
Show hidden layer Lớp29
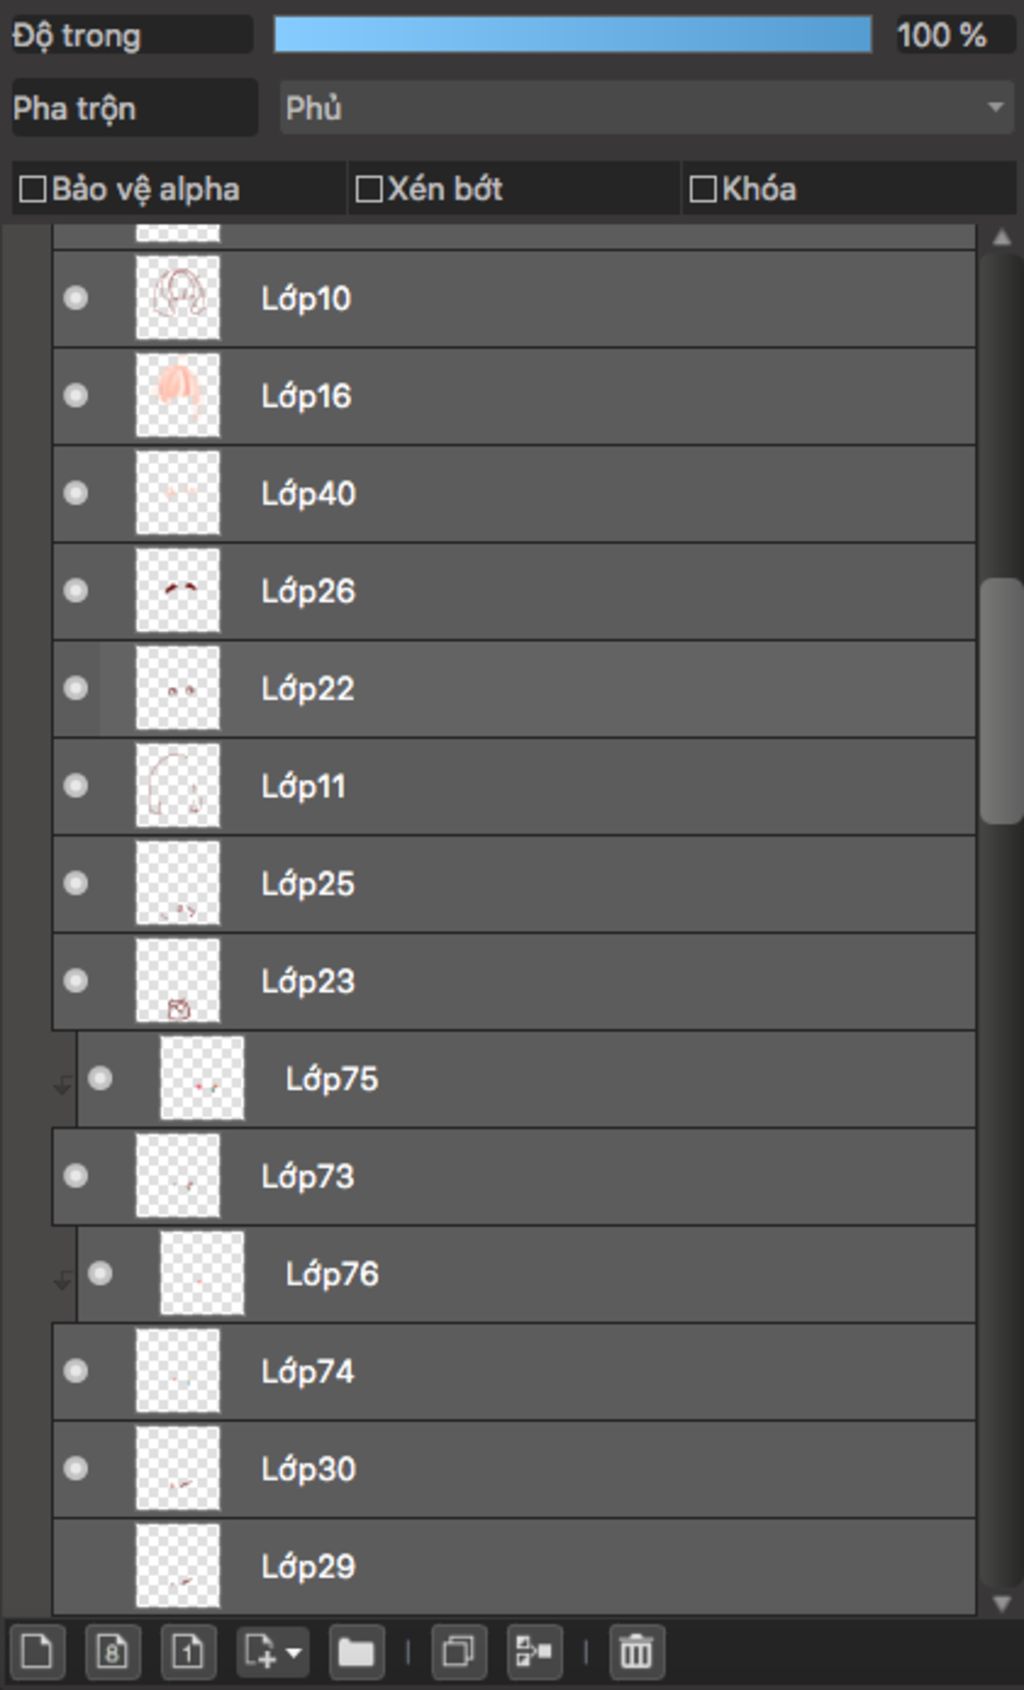click(x=76, y=1566)
